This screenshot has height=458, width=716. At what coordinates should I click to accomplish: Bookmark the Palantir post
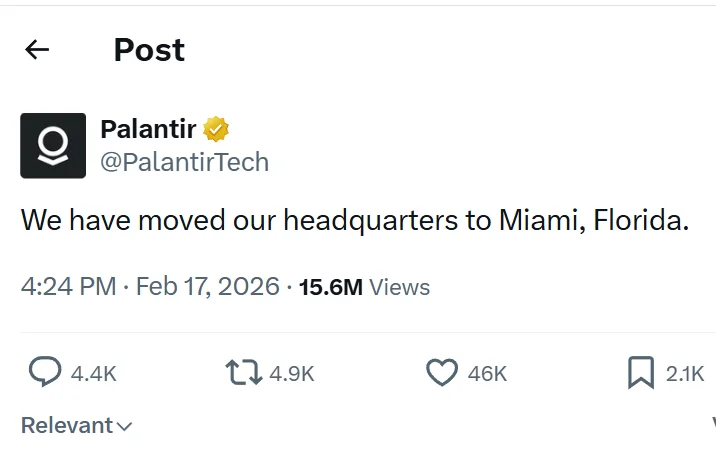[640, 373]
